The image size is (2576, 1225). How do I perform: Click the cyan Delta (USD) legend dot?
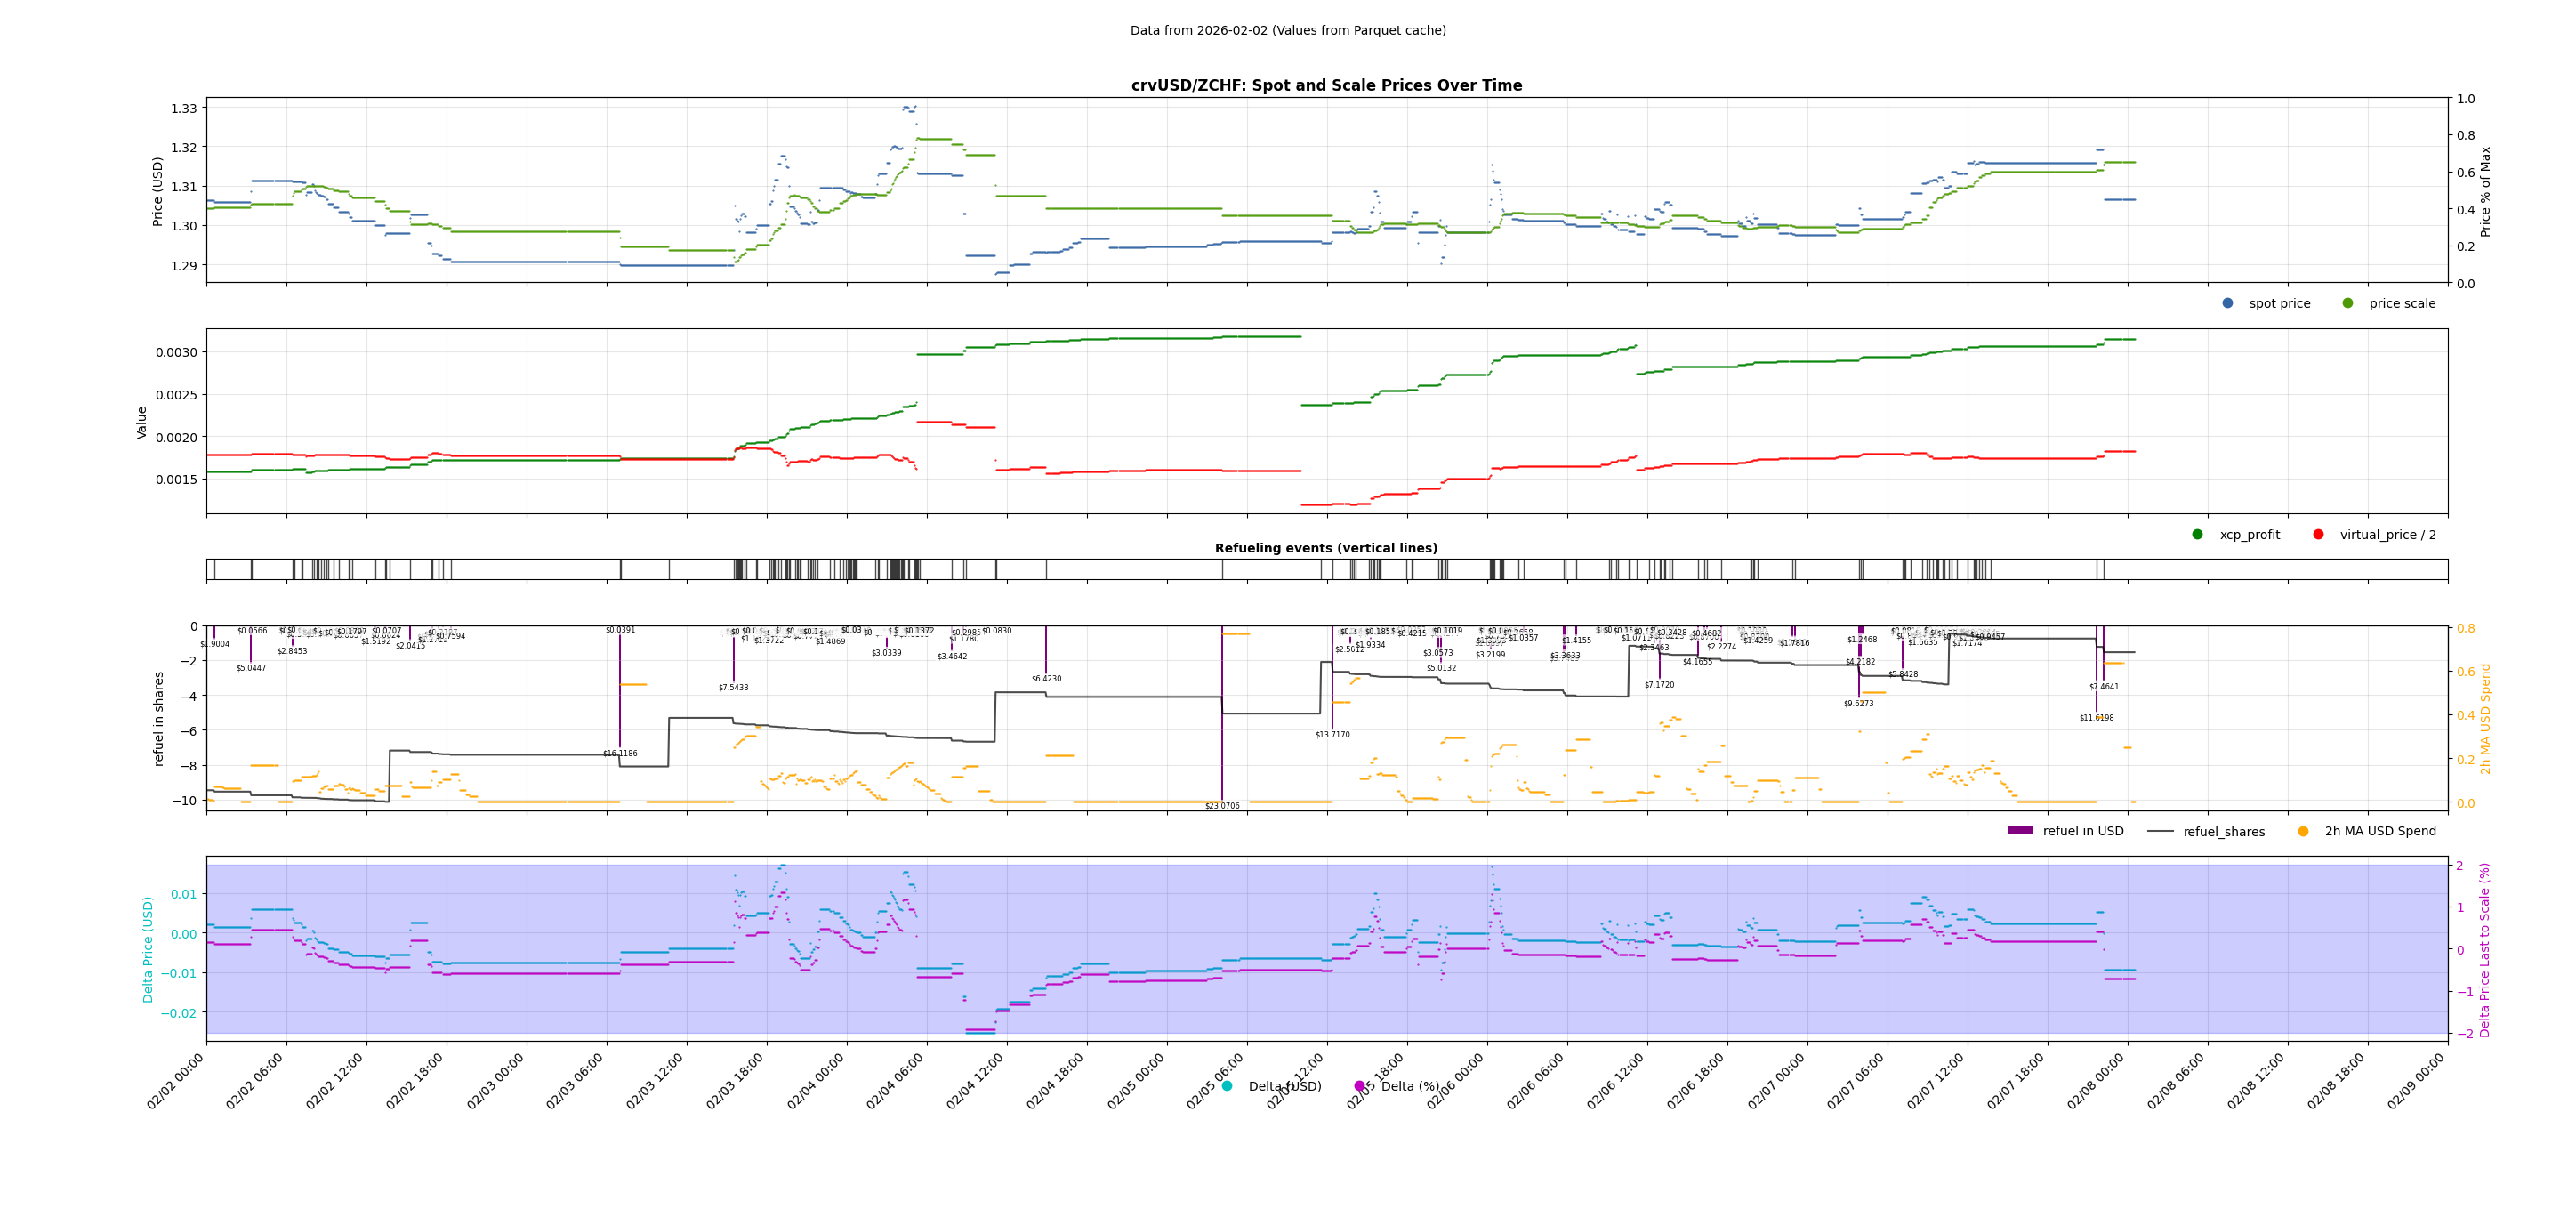point(1227,1085)
